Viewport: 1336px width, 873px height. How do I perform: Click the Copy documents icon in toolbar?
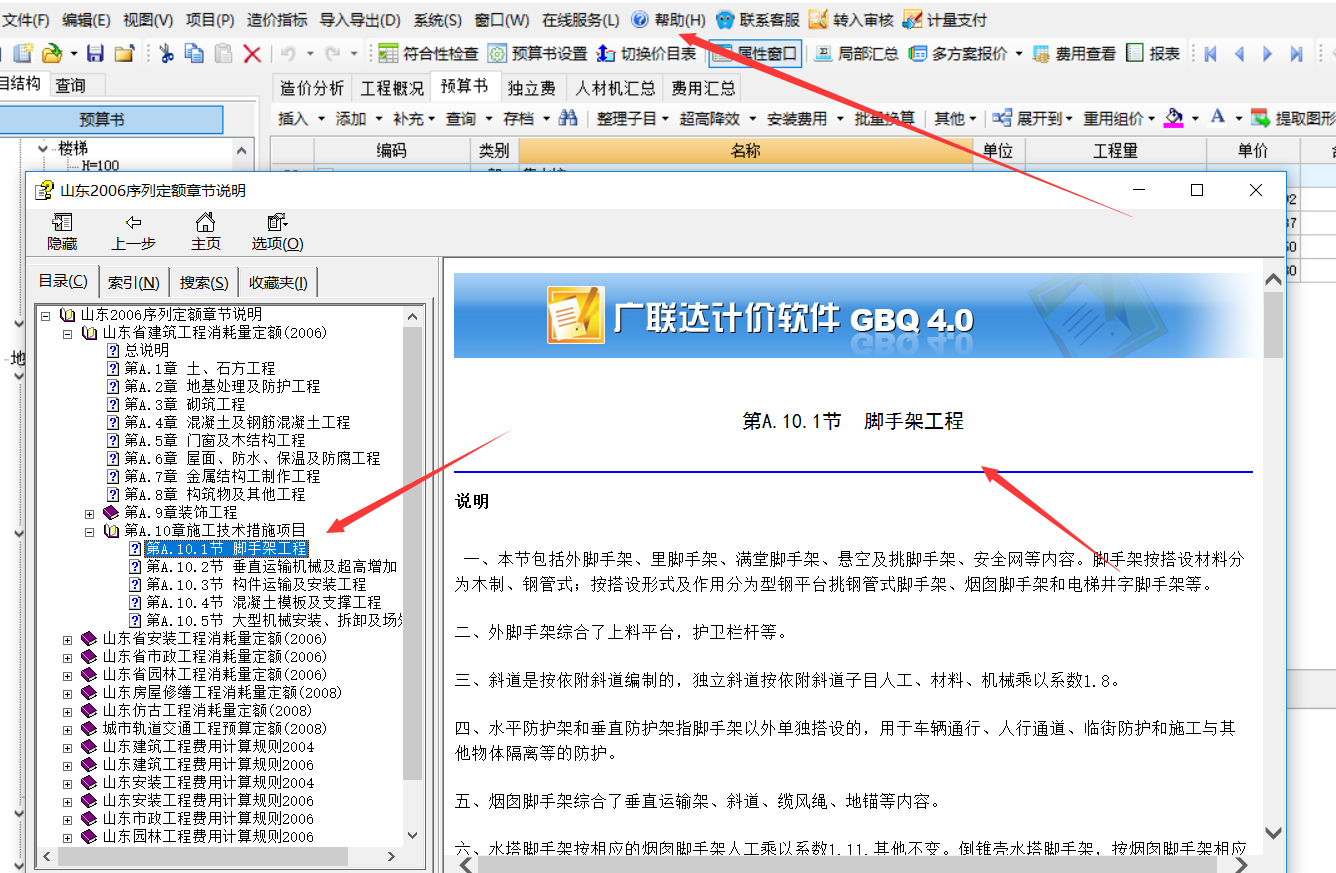click(195, 54)
